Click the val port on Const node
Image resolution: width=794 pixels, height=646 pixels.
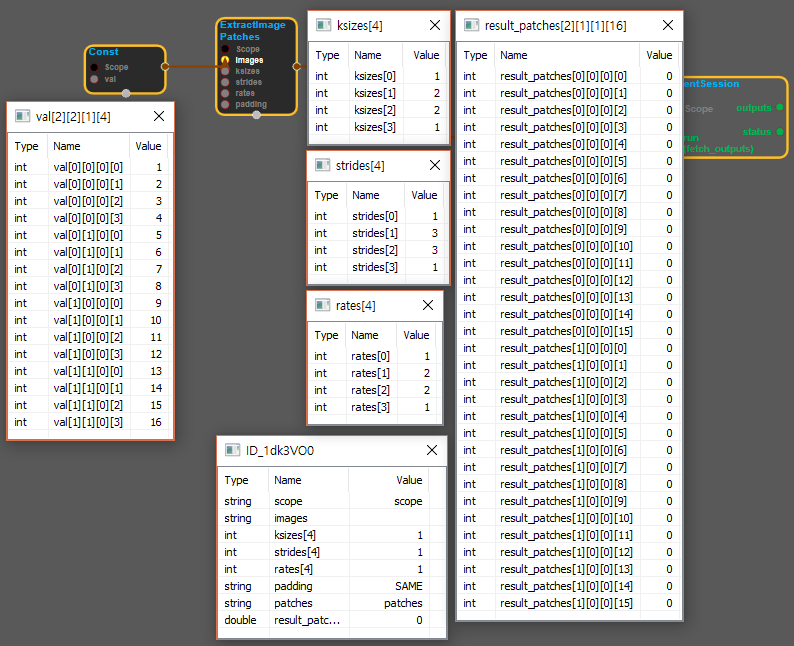click(95, 78)
